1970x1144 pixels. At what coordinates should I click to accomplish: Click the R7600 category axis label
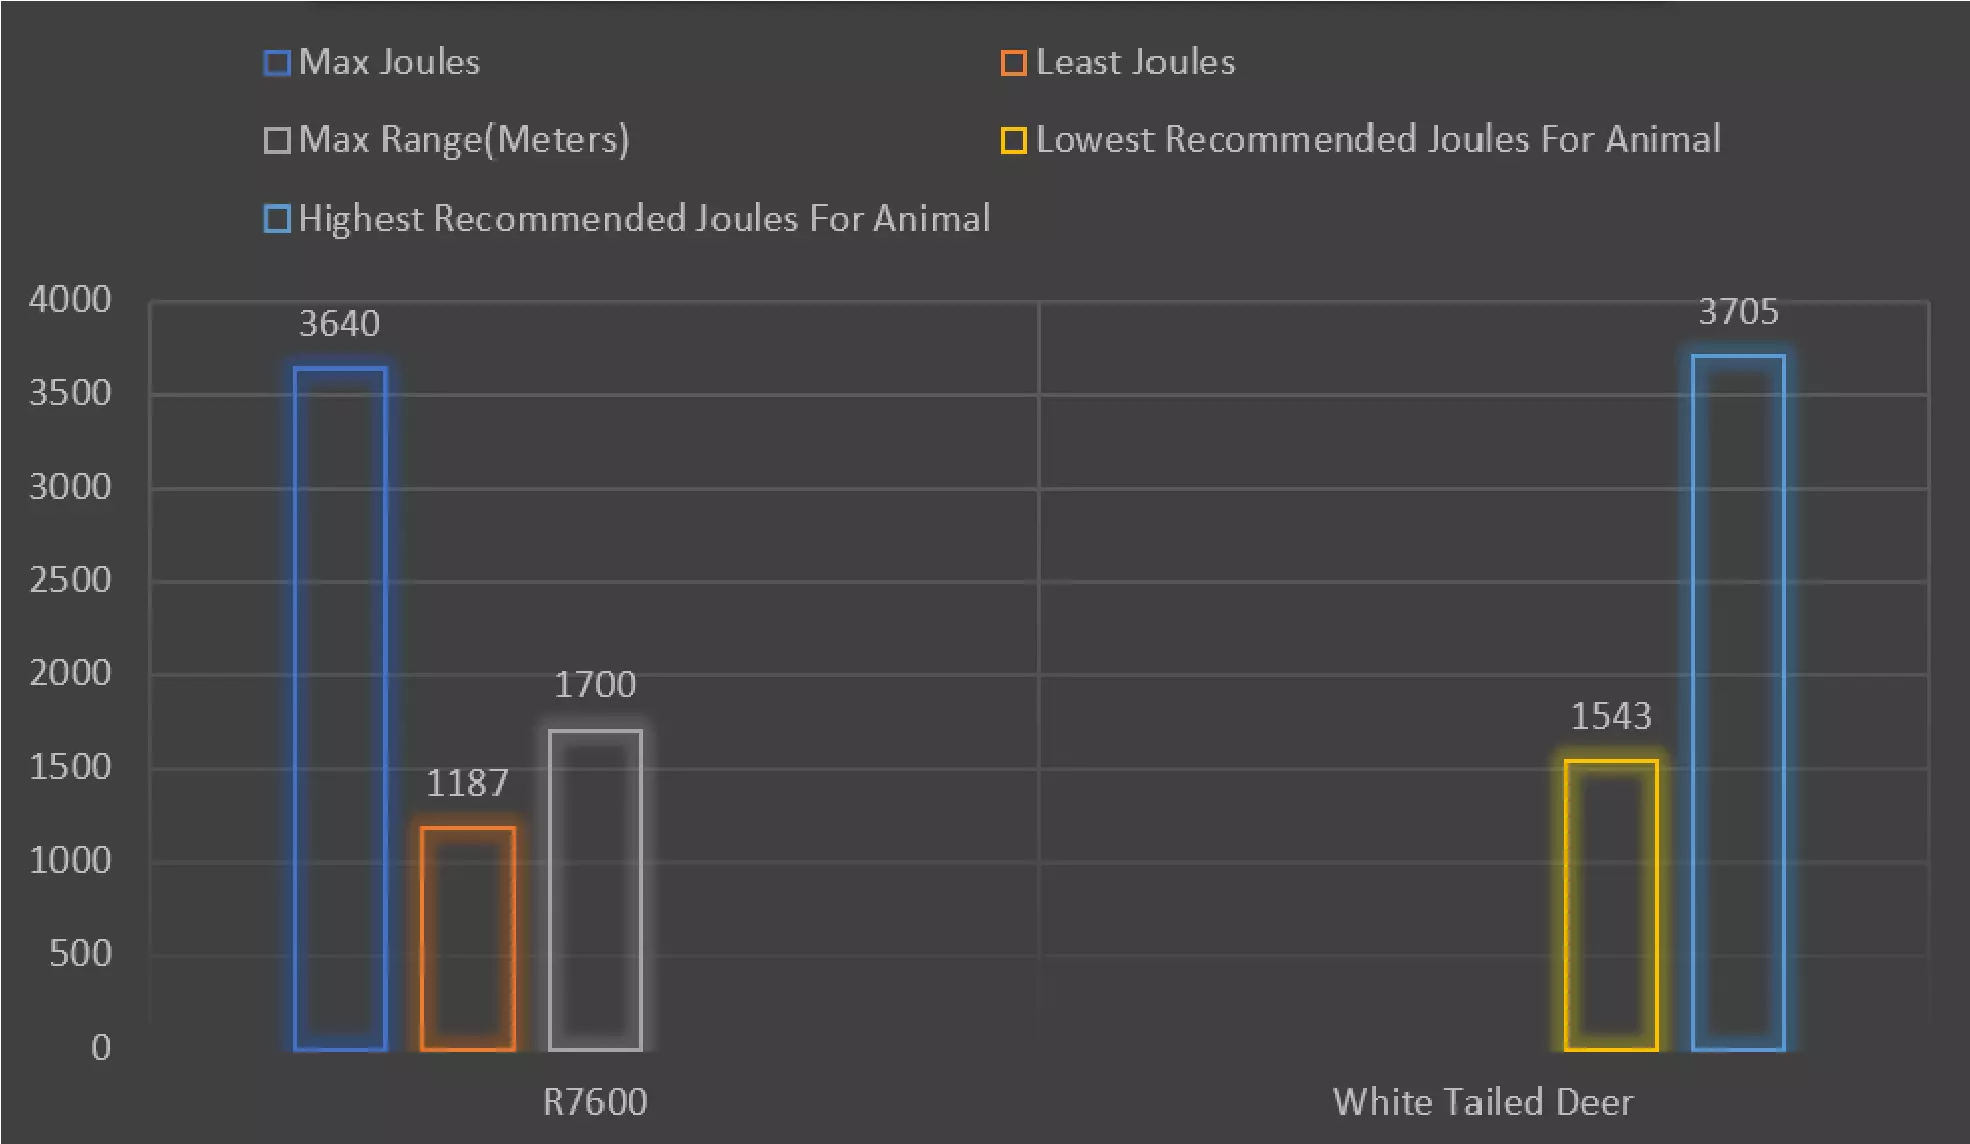point(595,1102)
